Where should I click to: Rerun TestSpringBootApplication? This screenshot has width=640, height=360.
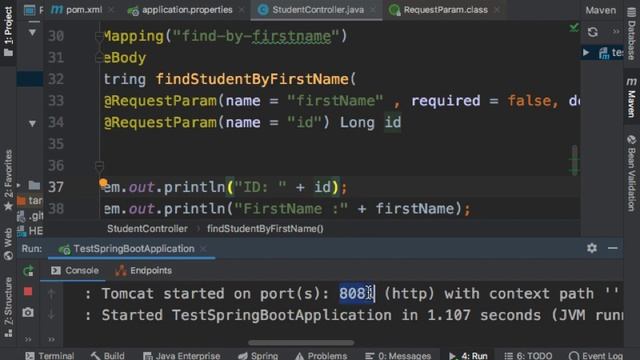28,271
